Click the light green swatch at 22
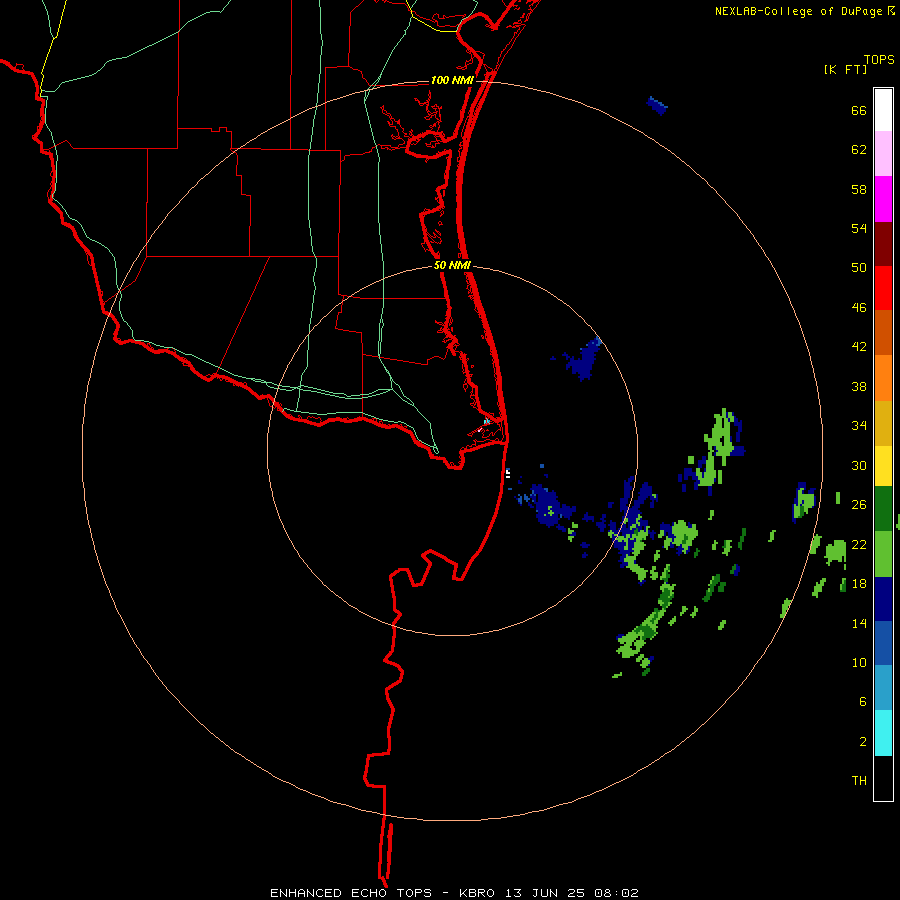The image size is (900, 900). [883, 554]
